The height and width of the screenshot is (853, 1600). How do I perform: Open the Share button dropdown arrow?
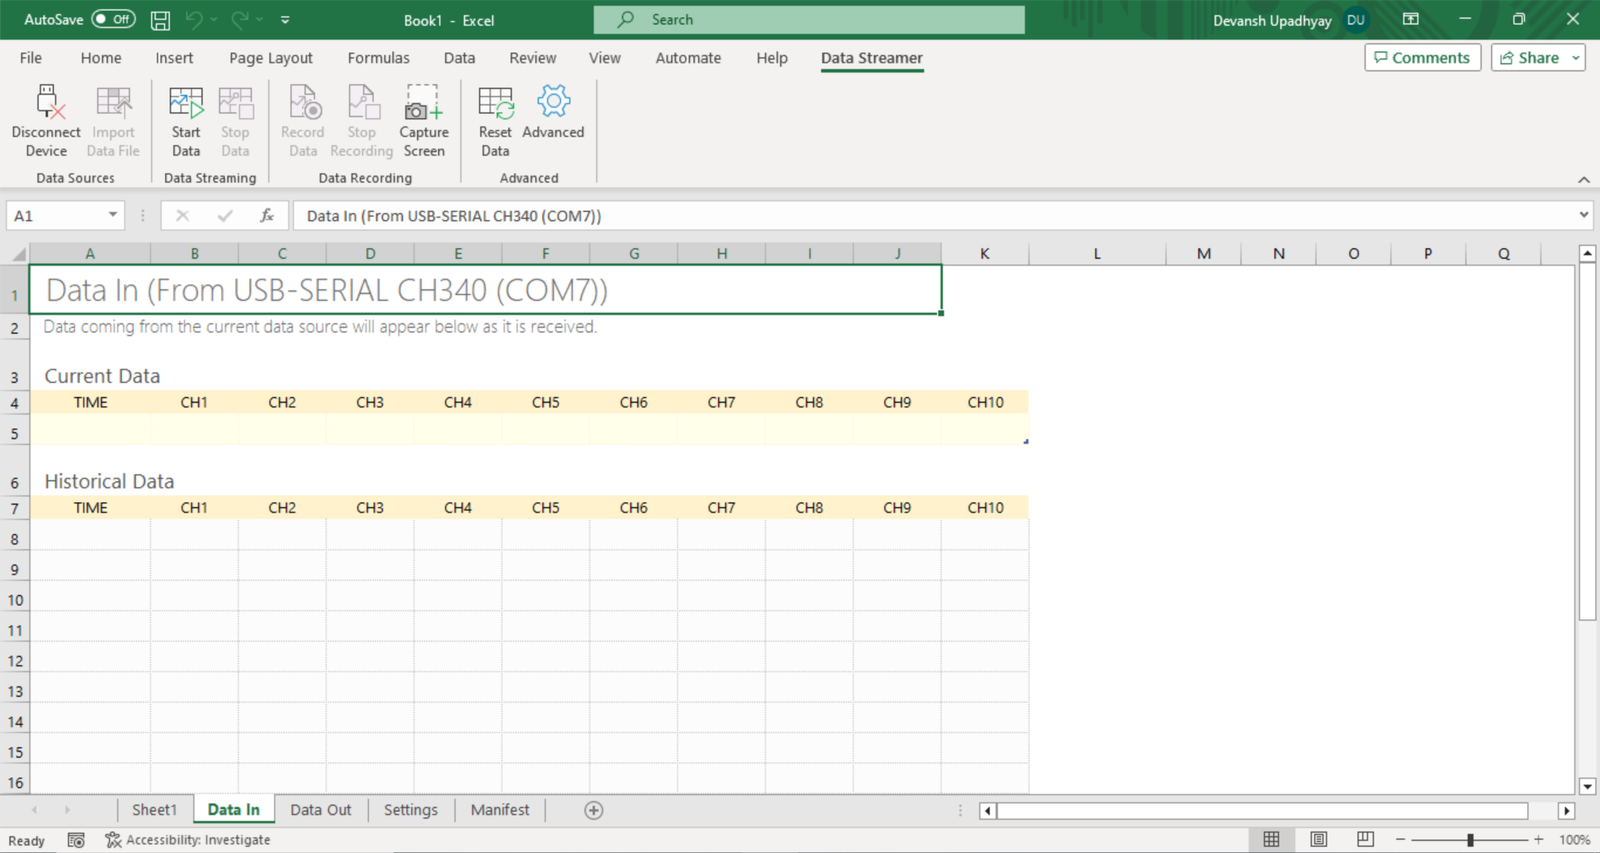(x=1576, y=58)
